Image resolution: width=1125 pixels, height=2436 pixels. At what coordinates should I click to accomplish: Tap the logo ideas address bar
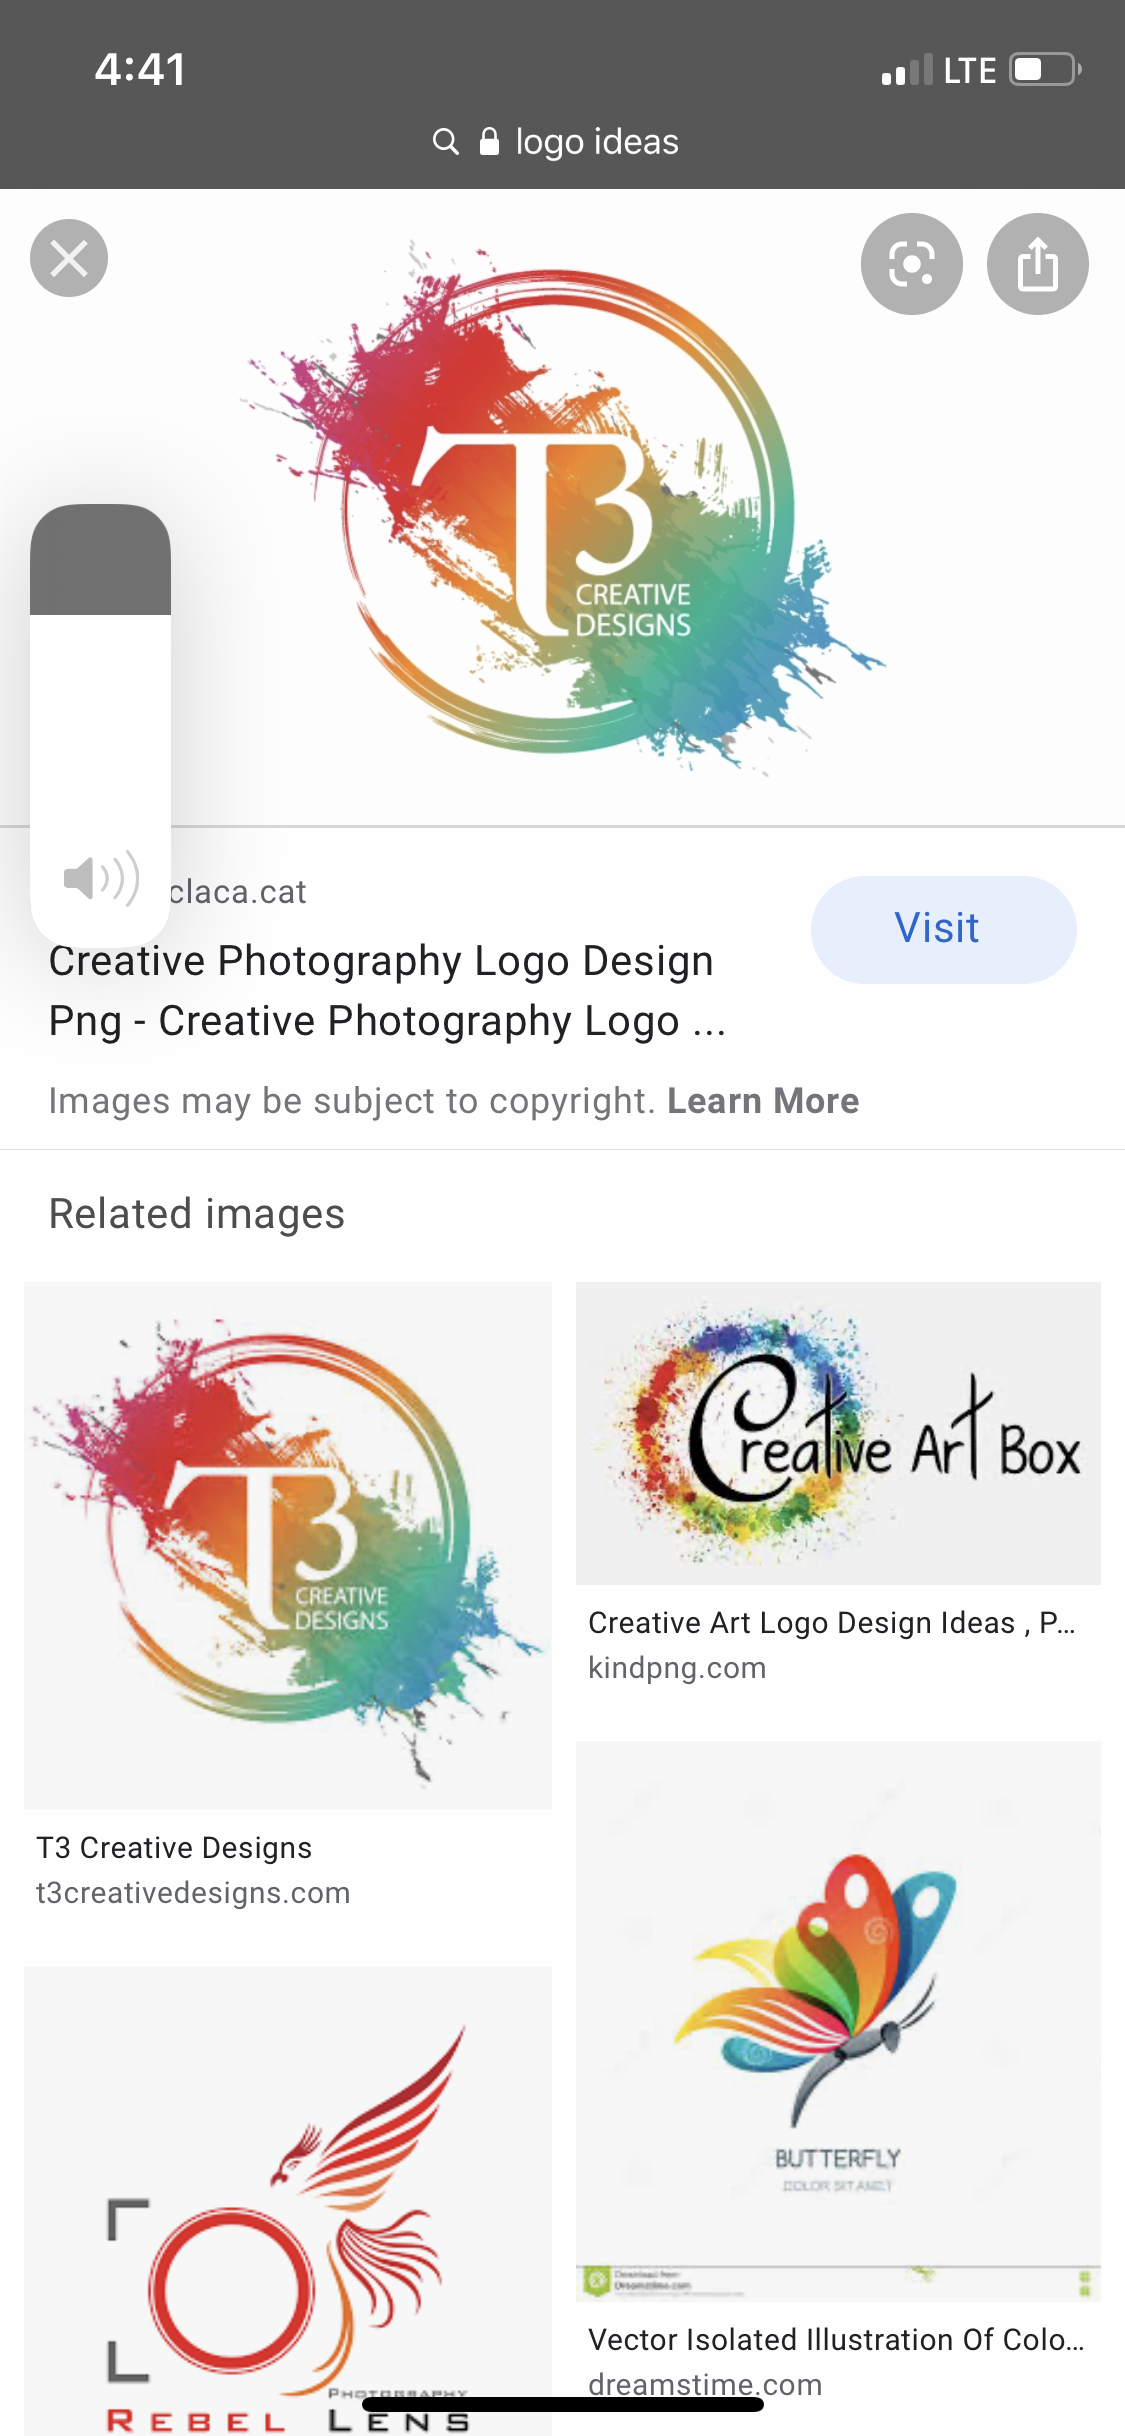pyautogui.click(x=556, y=142)
